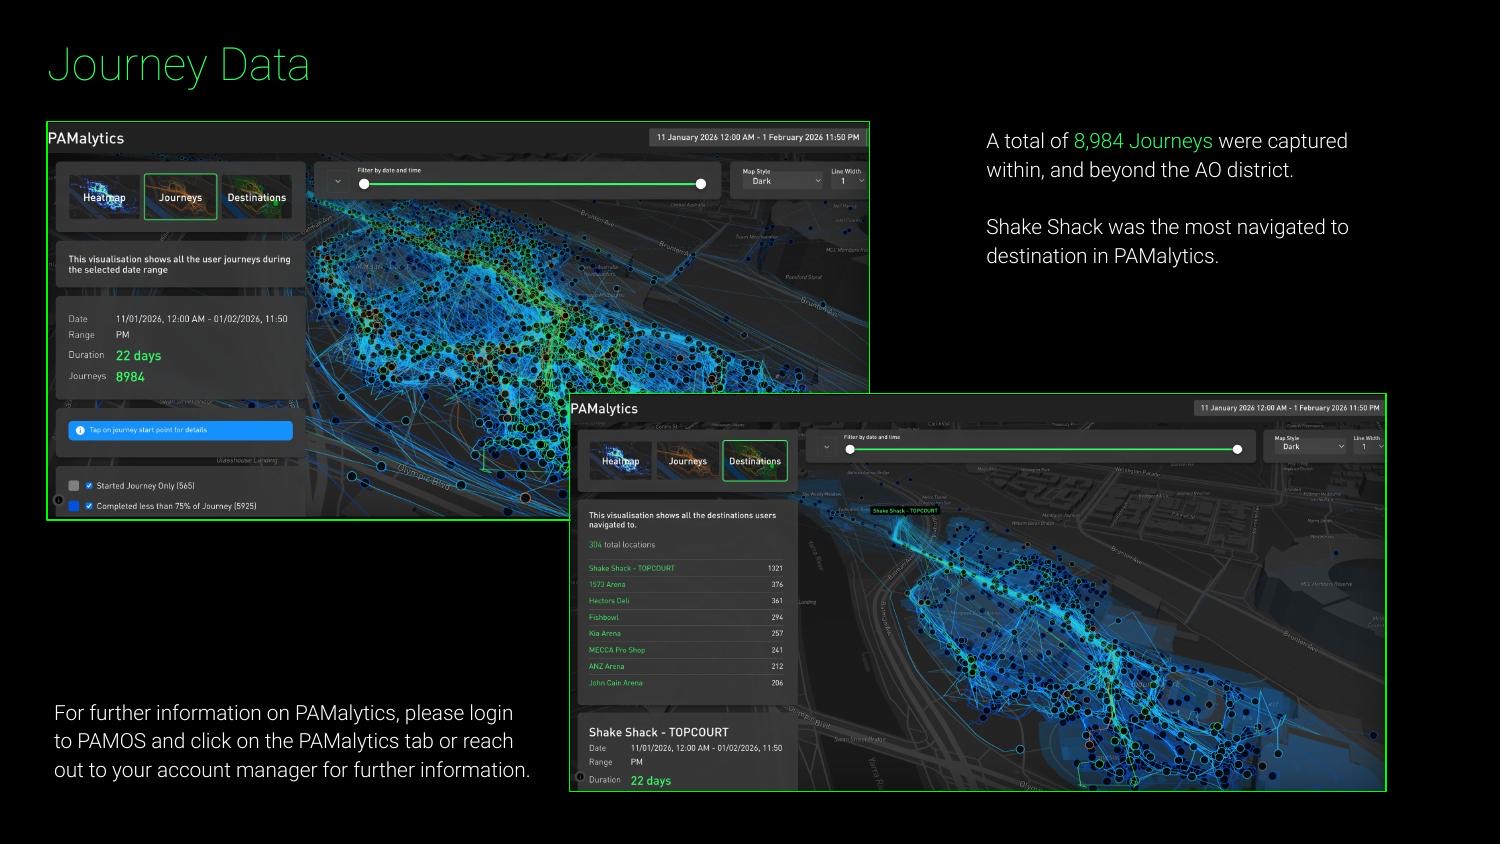Open Line Width dropdown in the Journeys view

click(x=848, y=181)
